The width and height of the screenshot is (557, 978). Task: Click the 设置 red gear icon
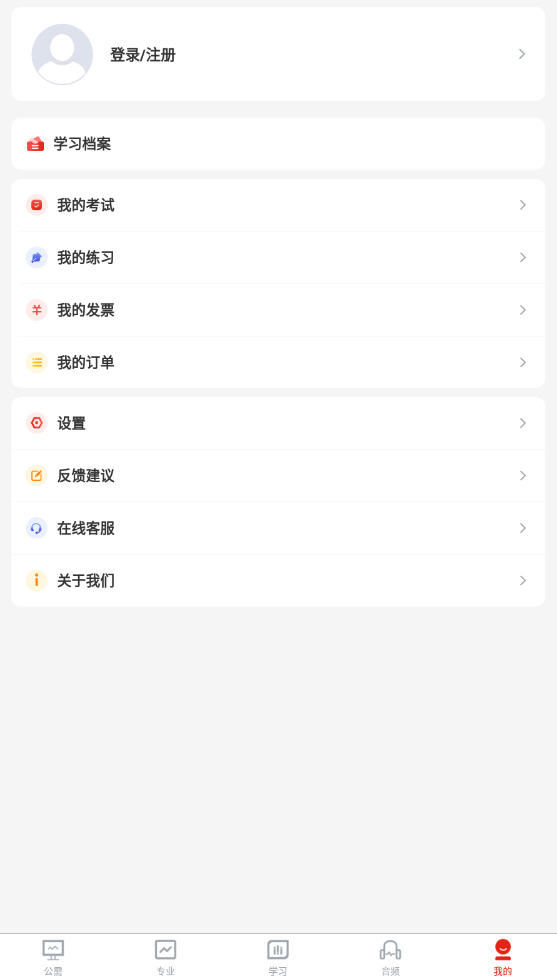[x=37, y=423]
